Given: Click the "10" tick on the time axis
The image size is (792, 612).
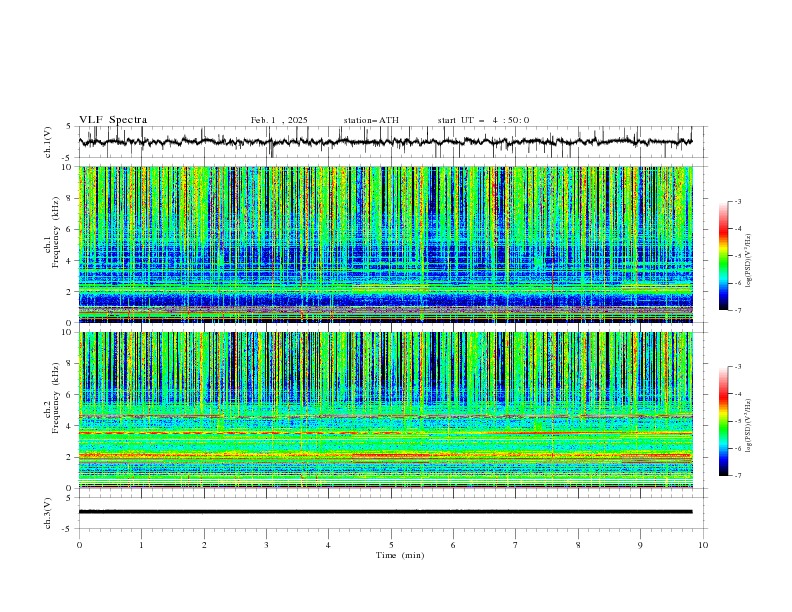Looking at the screenshot, I should pos(703,545).
